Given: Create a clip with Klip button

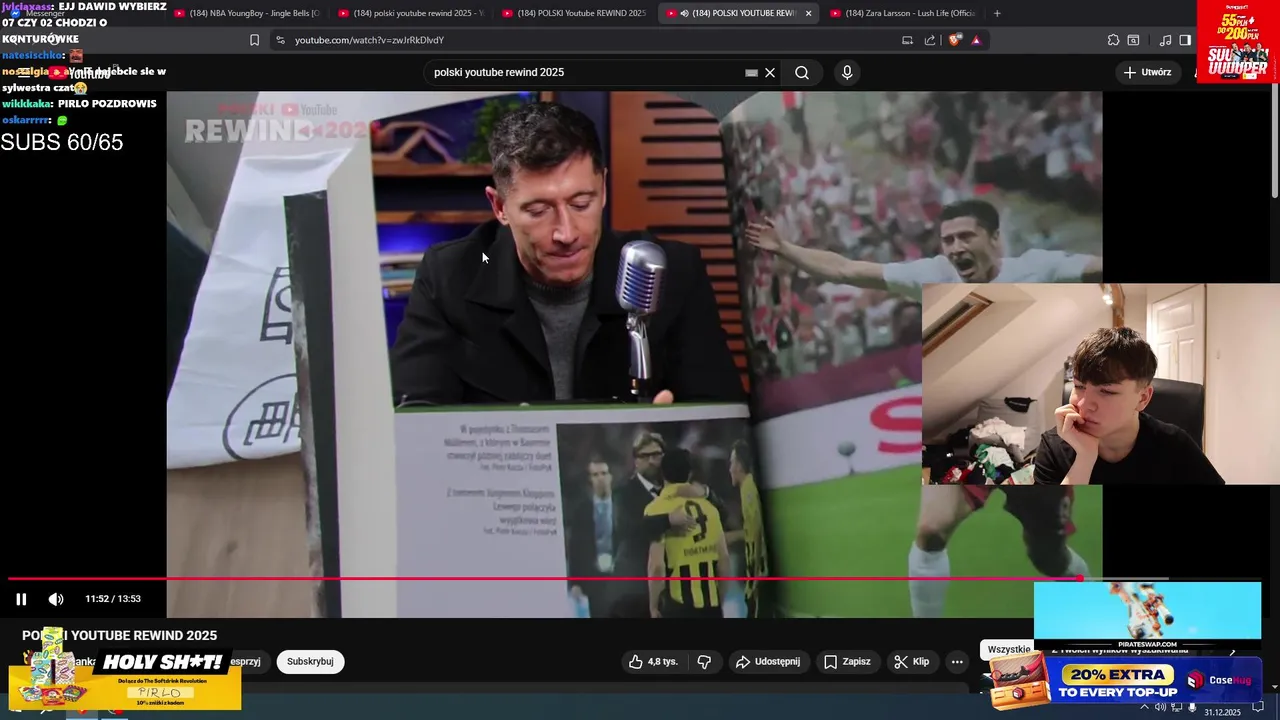Looking at the screenshot, I should tap(912, 662).
